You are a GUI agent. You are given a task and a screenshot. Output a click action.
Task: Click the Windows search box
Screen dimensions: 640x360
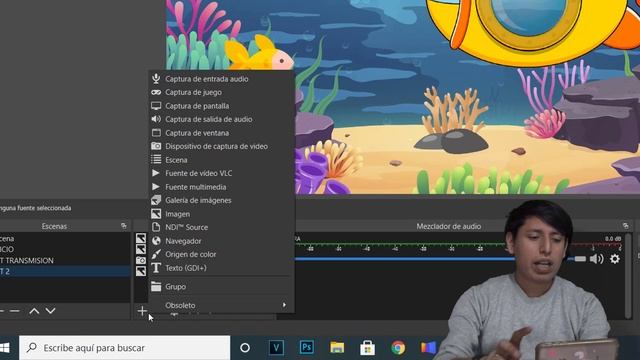coord(124,348)
